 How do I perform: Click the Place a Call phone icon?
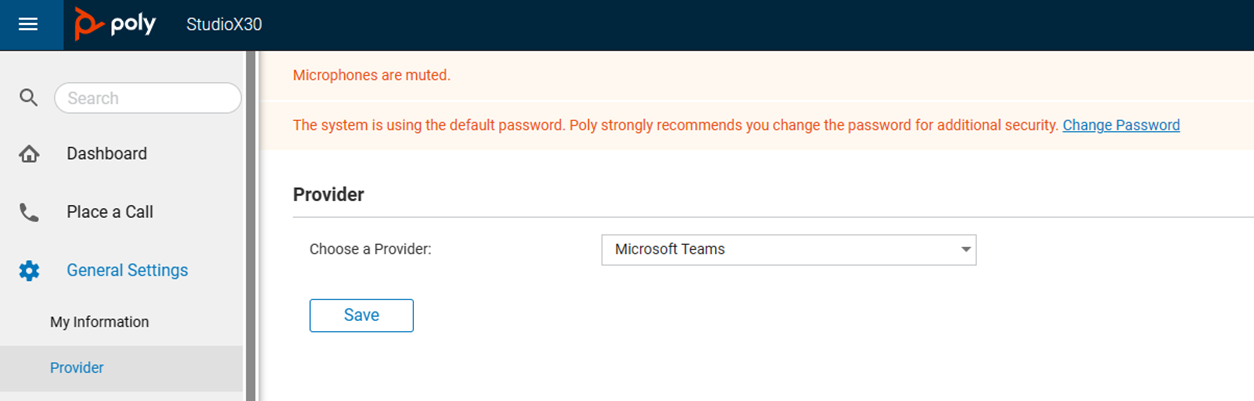pyautogui.click(x=29, y=212)
